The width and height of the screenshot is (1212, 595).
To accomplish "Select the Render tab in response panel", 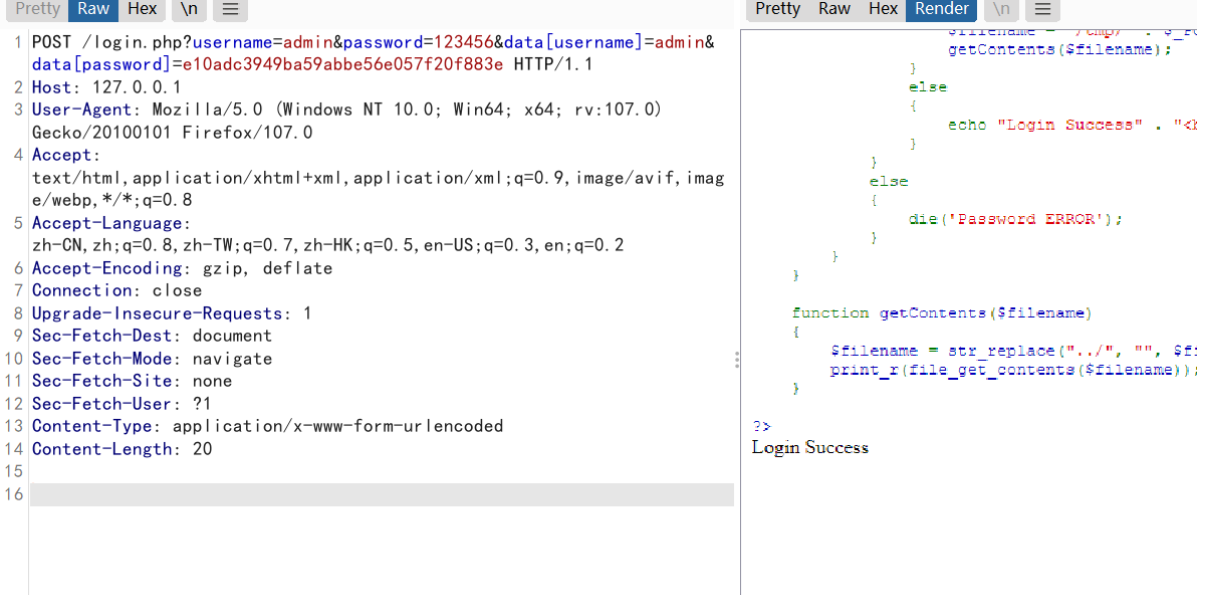I will point(942,10).
